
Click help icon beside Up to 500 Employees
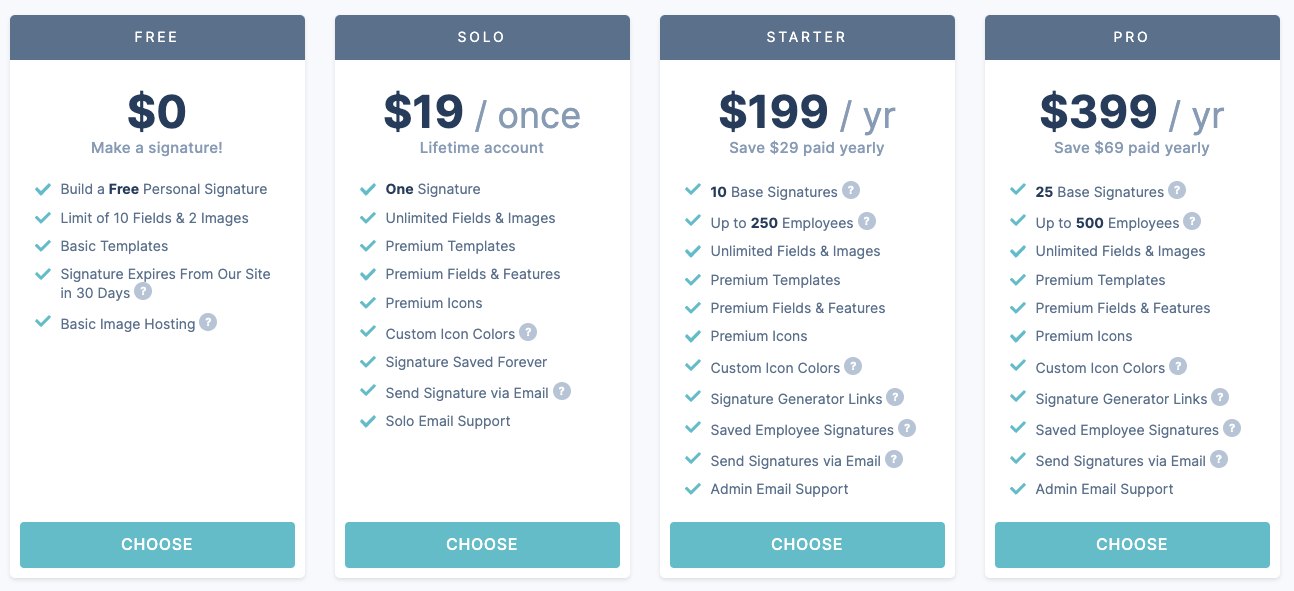pos(1192,221)
